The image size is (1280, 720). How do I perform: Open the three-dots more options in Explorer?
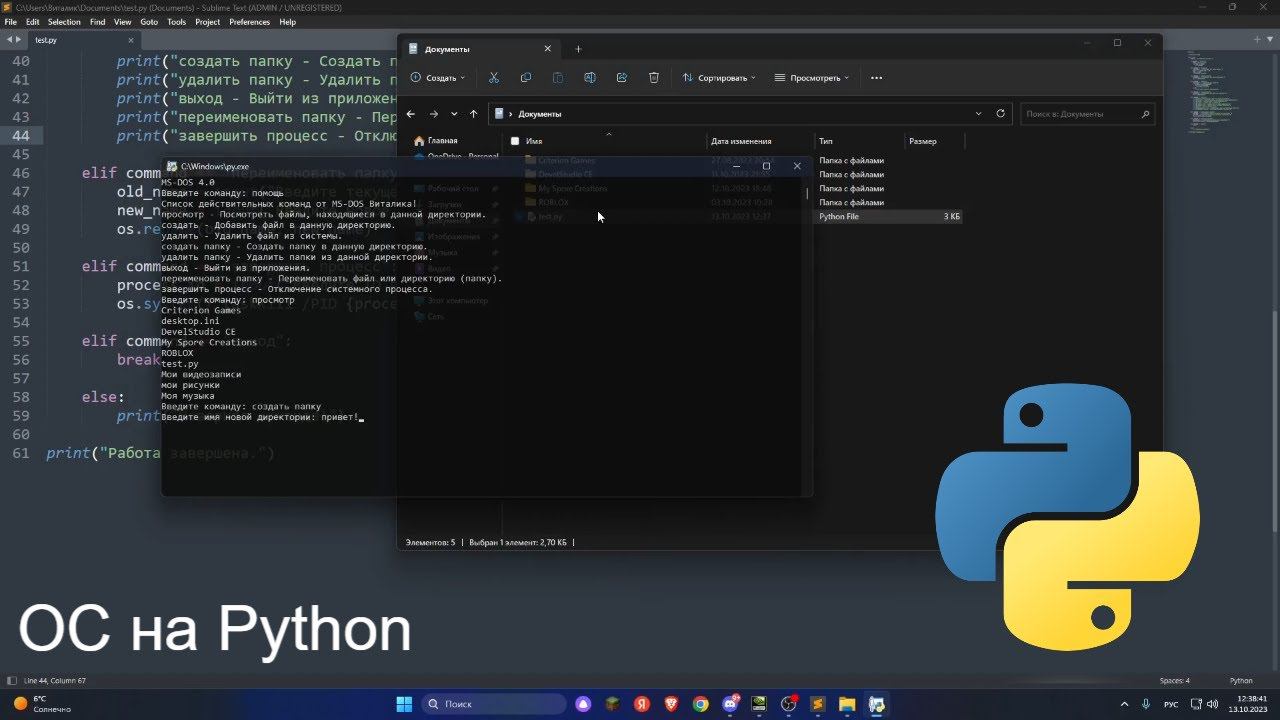[877, 77]
